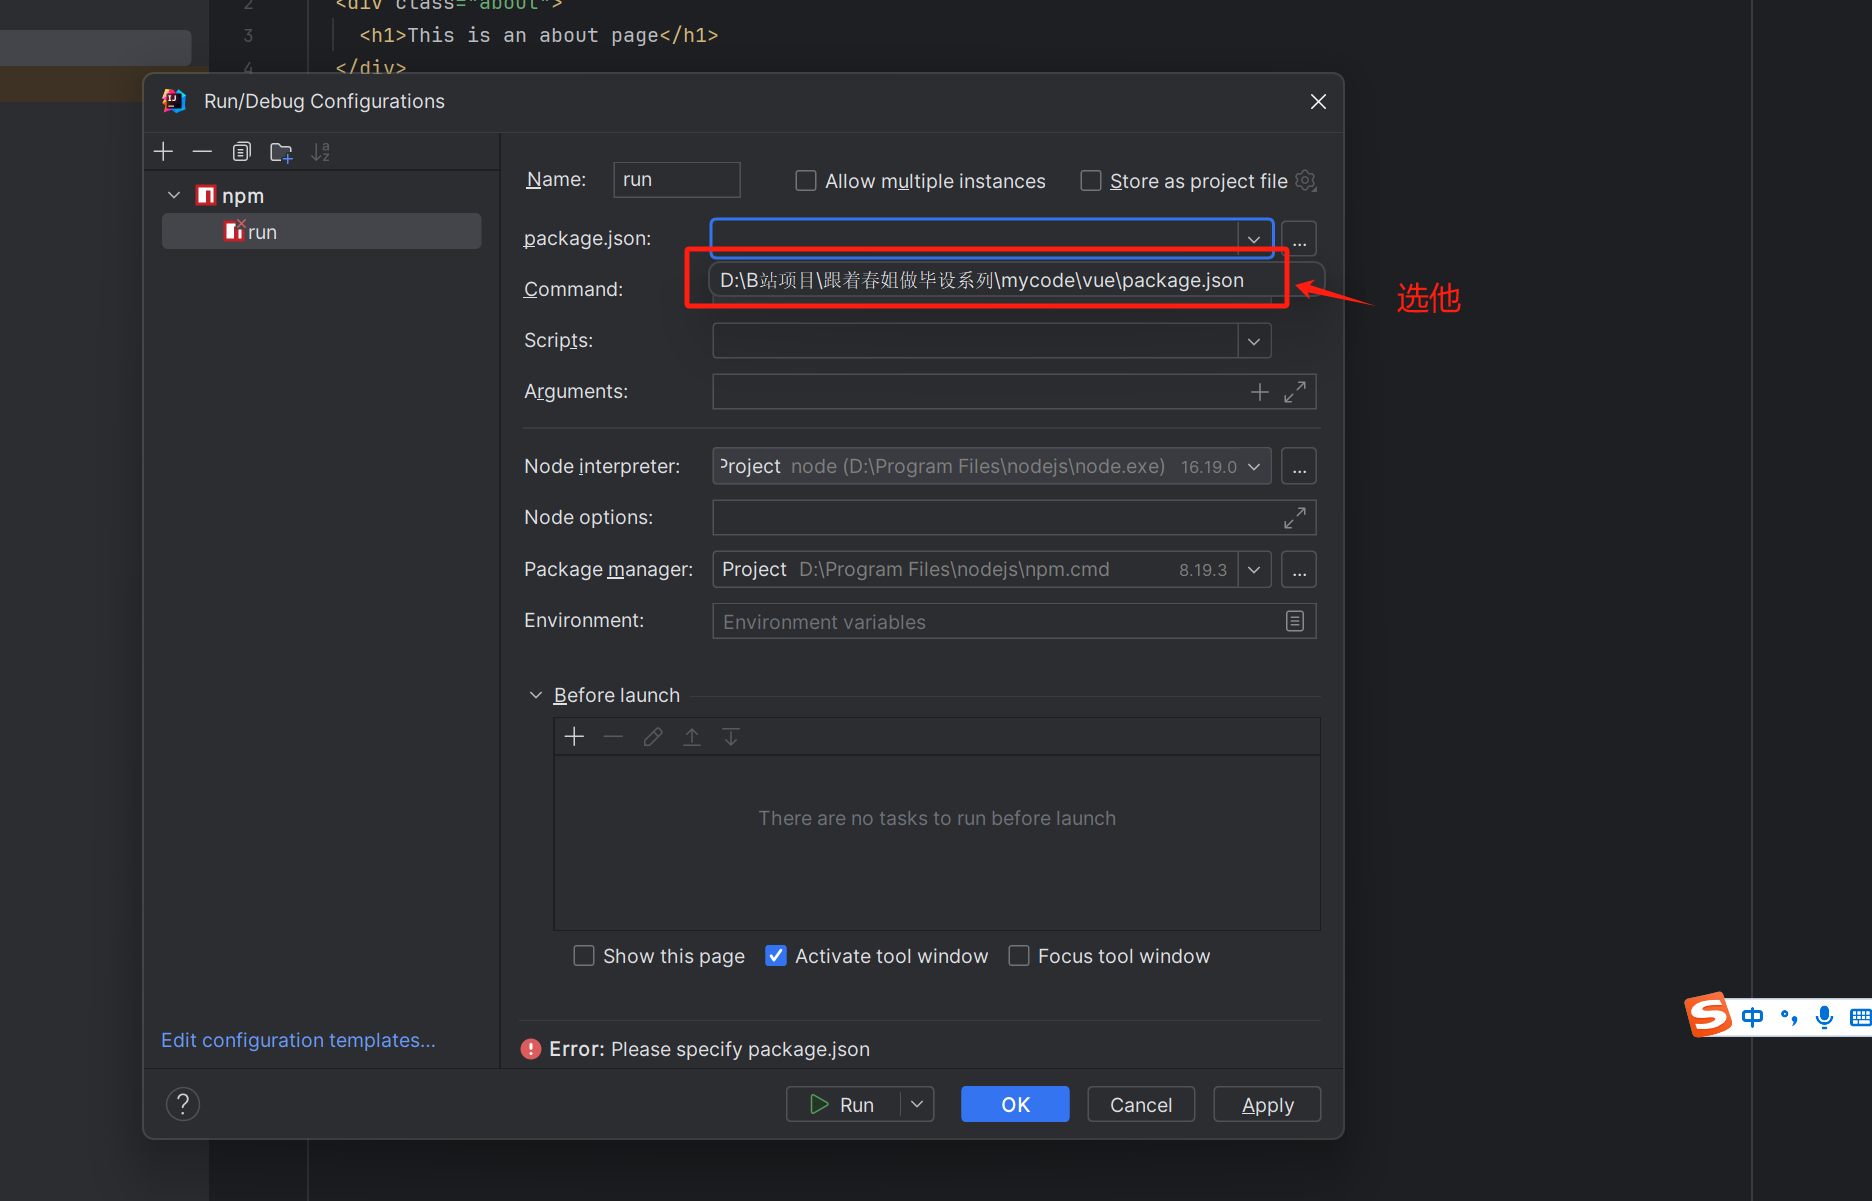Click the Sogou input method logo
This screenshot has height=1201, width=1872.
(1709, 1015)
